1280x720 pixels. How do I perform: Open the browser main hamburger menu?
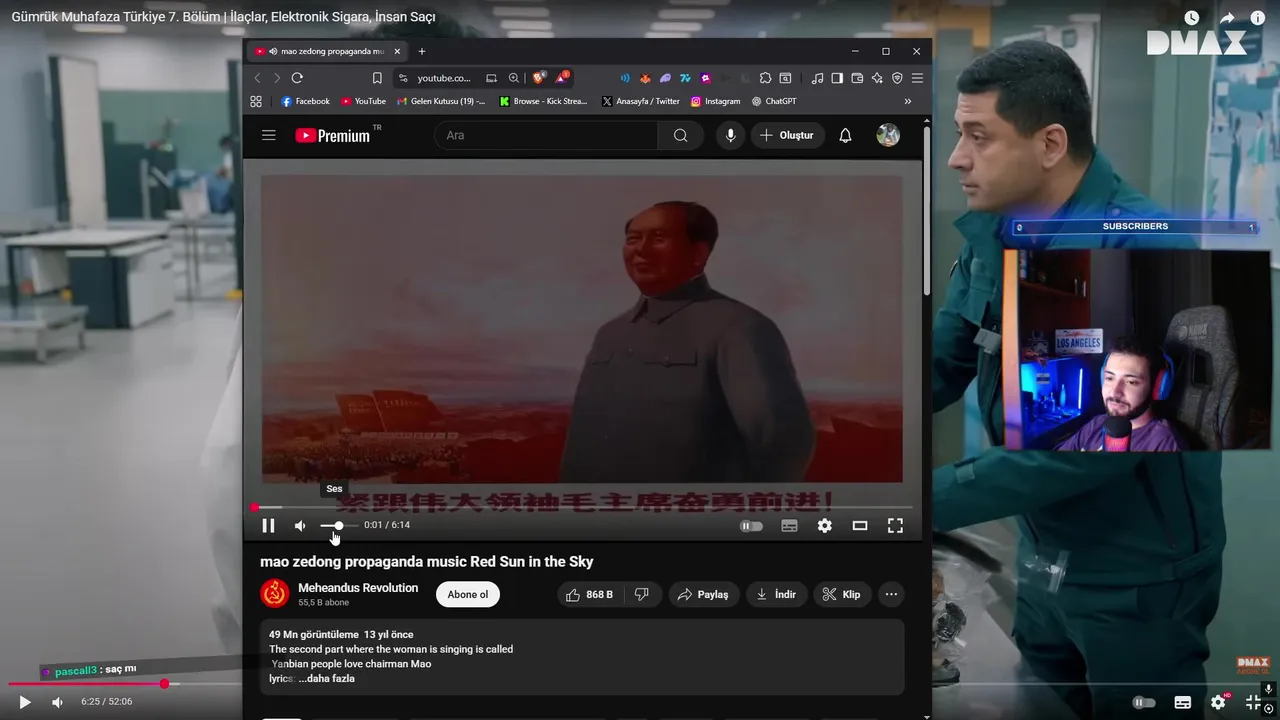click(x=917, y=78)
